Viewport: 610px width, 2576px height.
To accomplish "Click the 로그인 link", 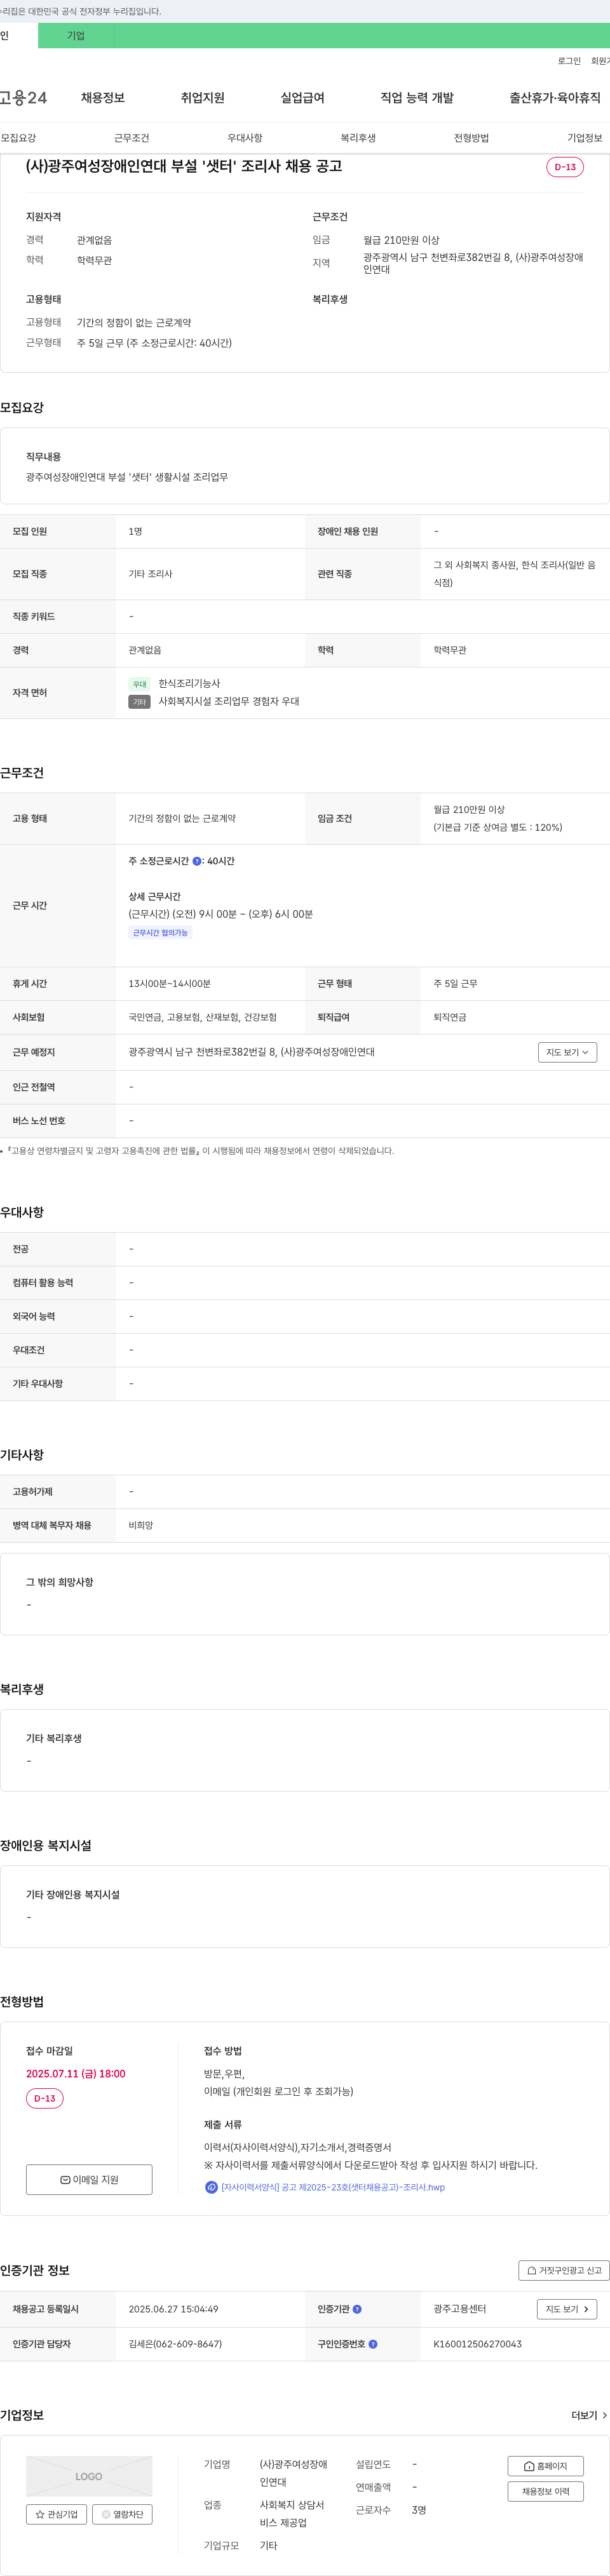I will 569,61.
